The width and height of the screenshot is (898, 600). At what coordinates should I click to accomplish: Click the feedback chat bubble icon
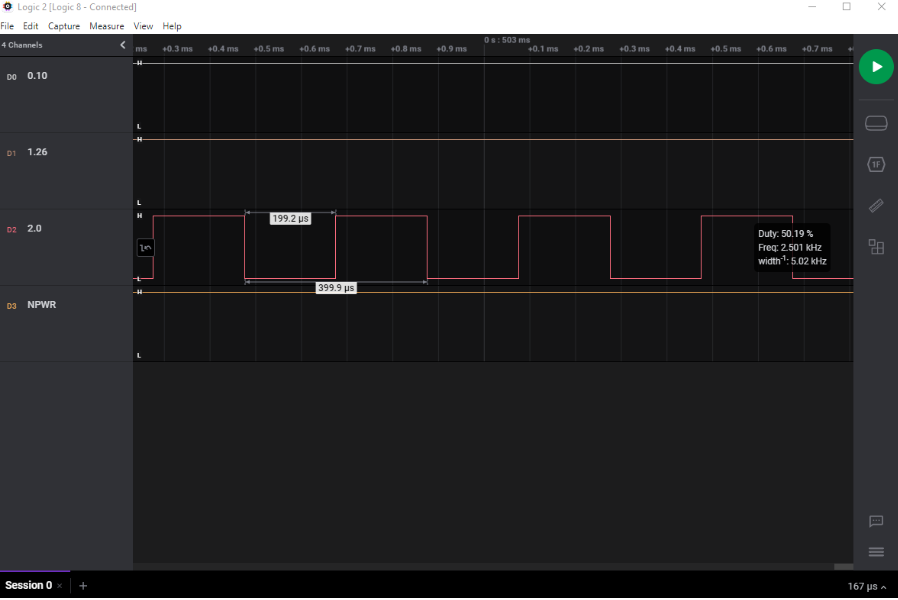coord(876,521)
